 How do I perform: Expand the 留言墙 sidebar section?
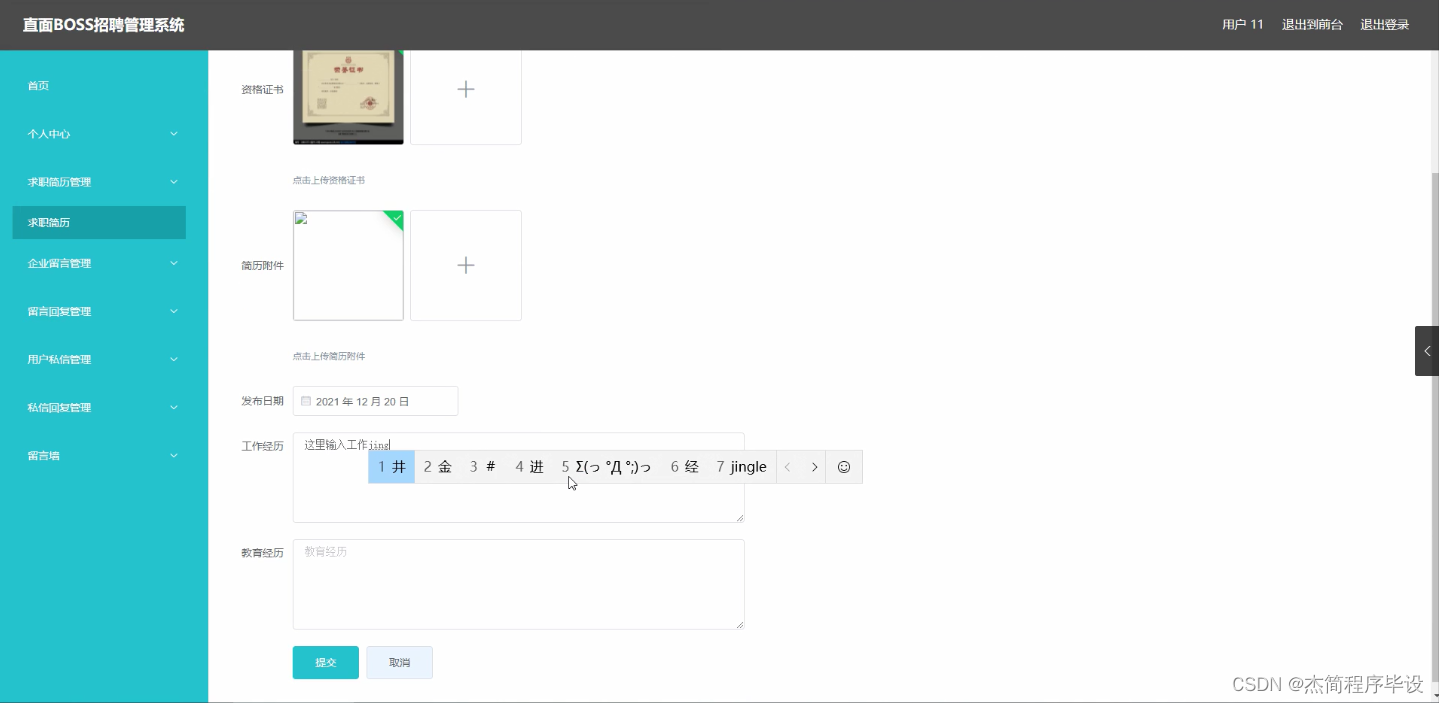[x=99, y=455]
